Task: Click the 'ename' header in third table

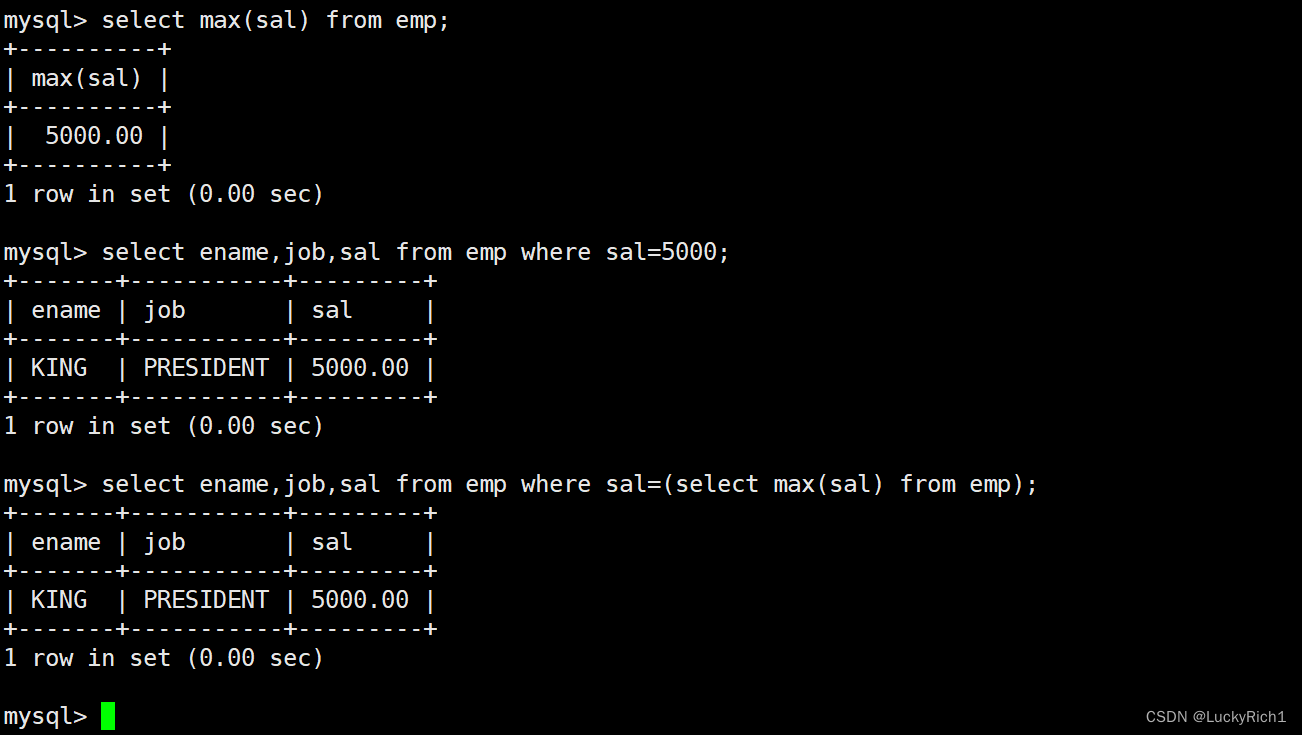Action: tap(66, 542)
